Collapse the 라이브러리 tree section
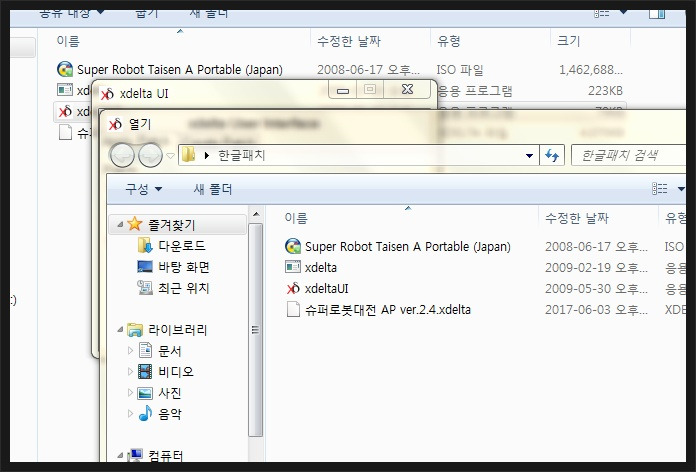 click(x=120, y=330)
